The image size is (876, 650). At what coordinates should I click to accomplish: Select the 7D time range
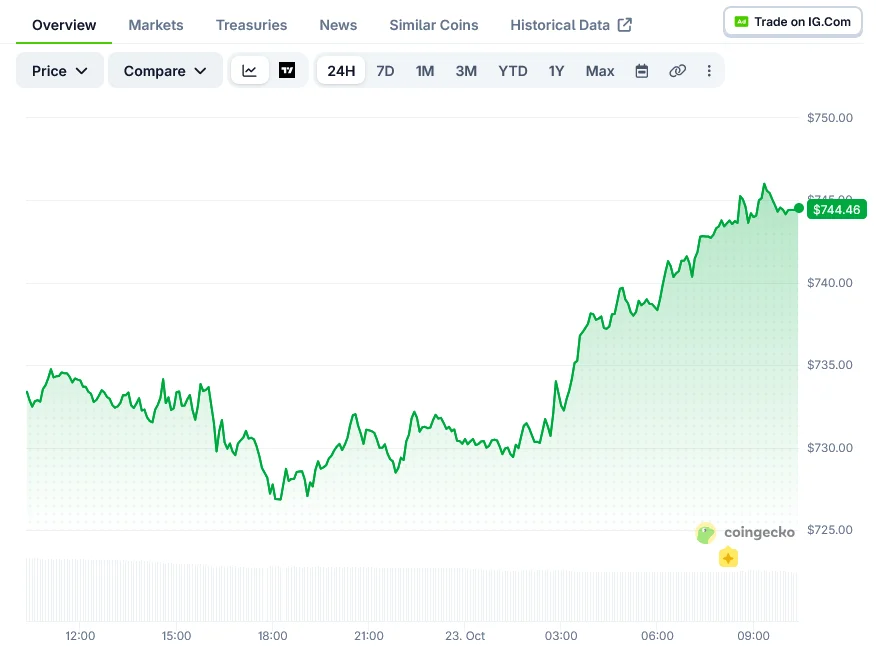coord(385,71)
